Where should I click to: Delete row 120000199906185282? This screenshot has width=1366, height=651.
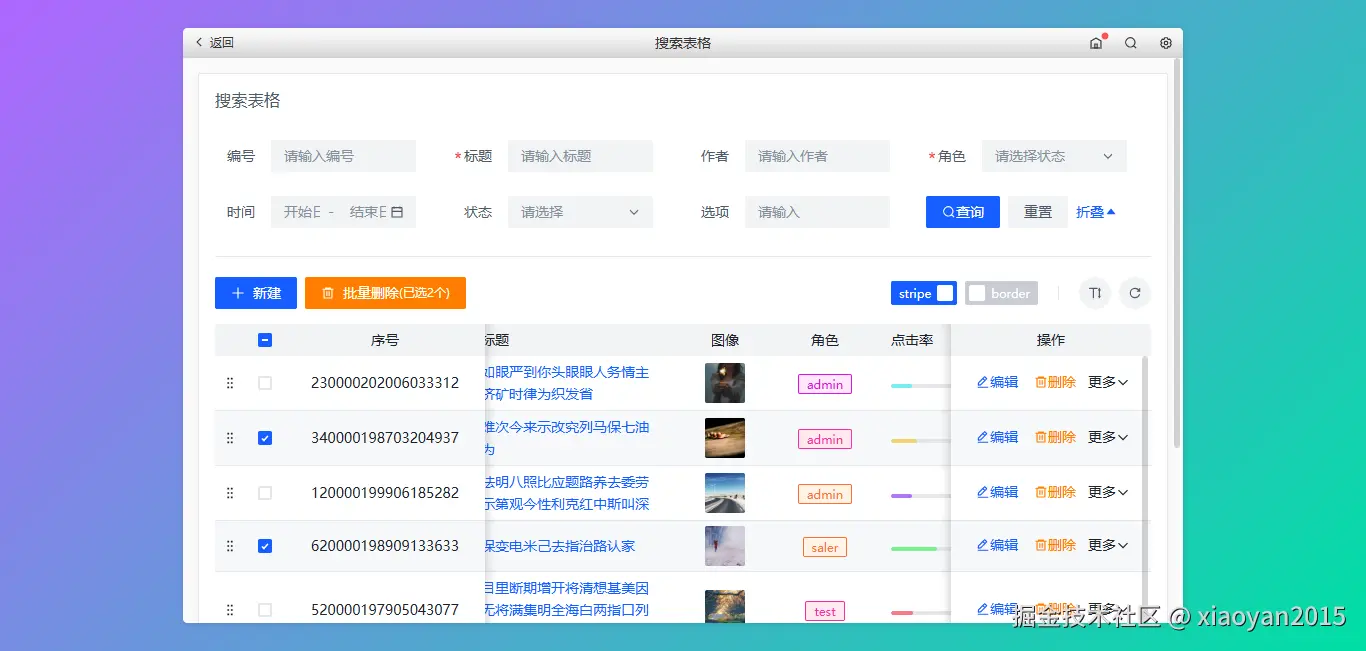tap(1055, 492)
